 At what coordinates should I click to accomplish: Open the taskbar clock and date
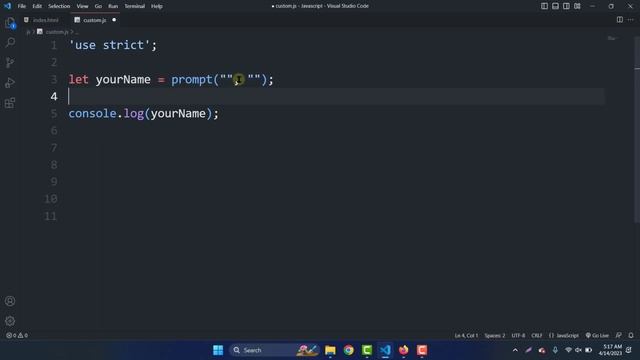610,350
